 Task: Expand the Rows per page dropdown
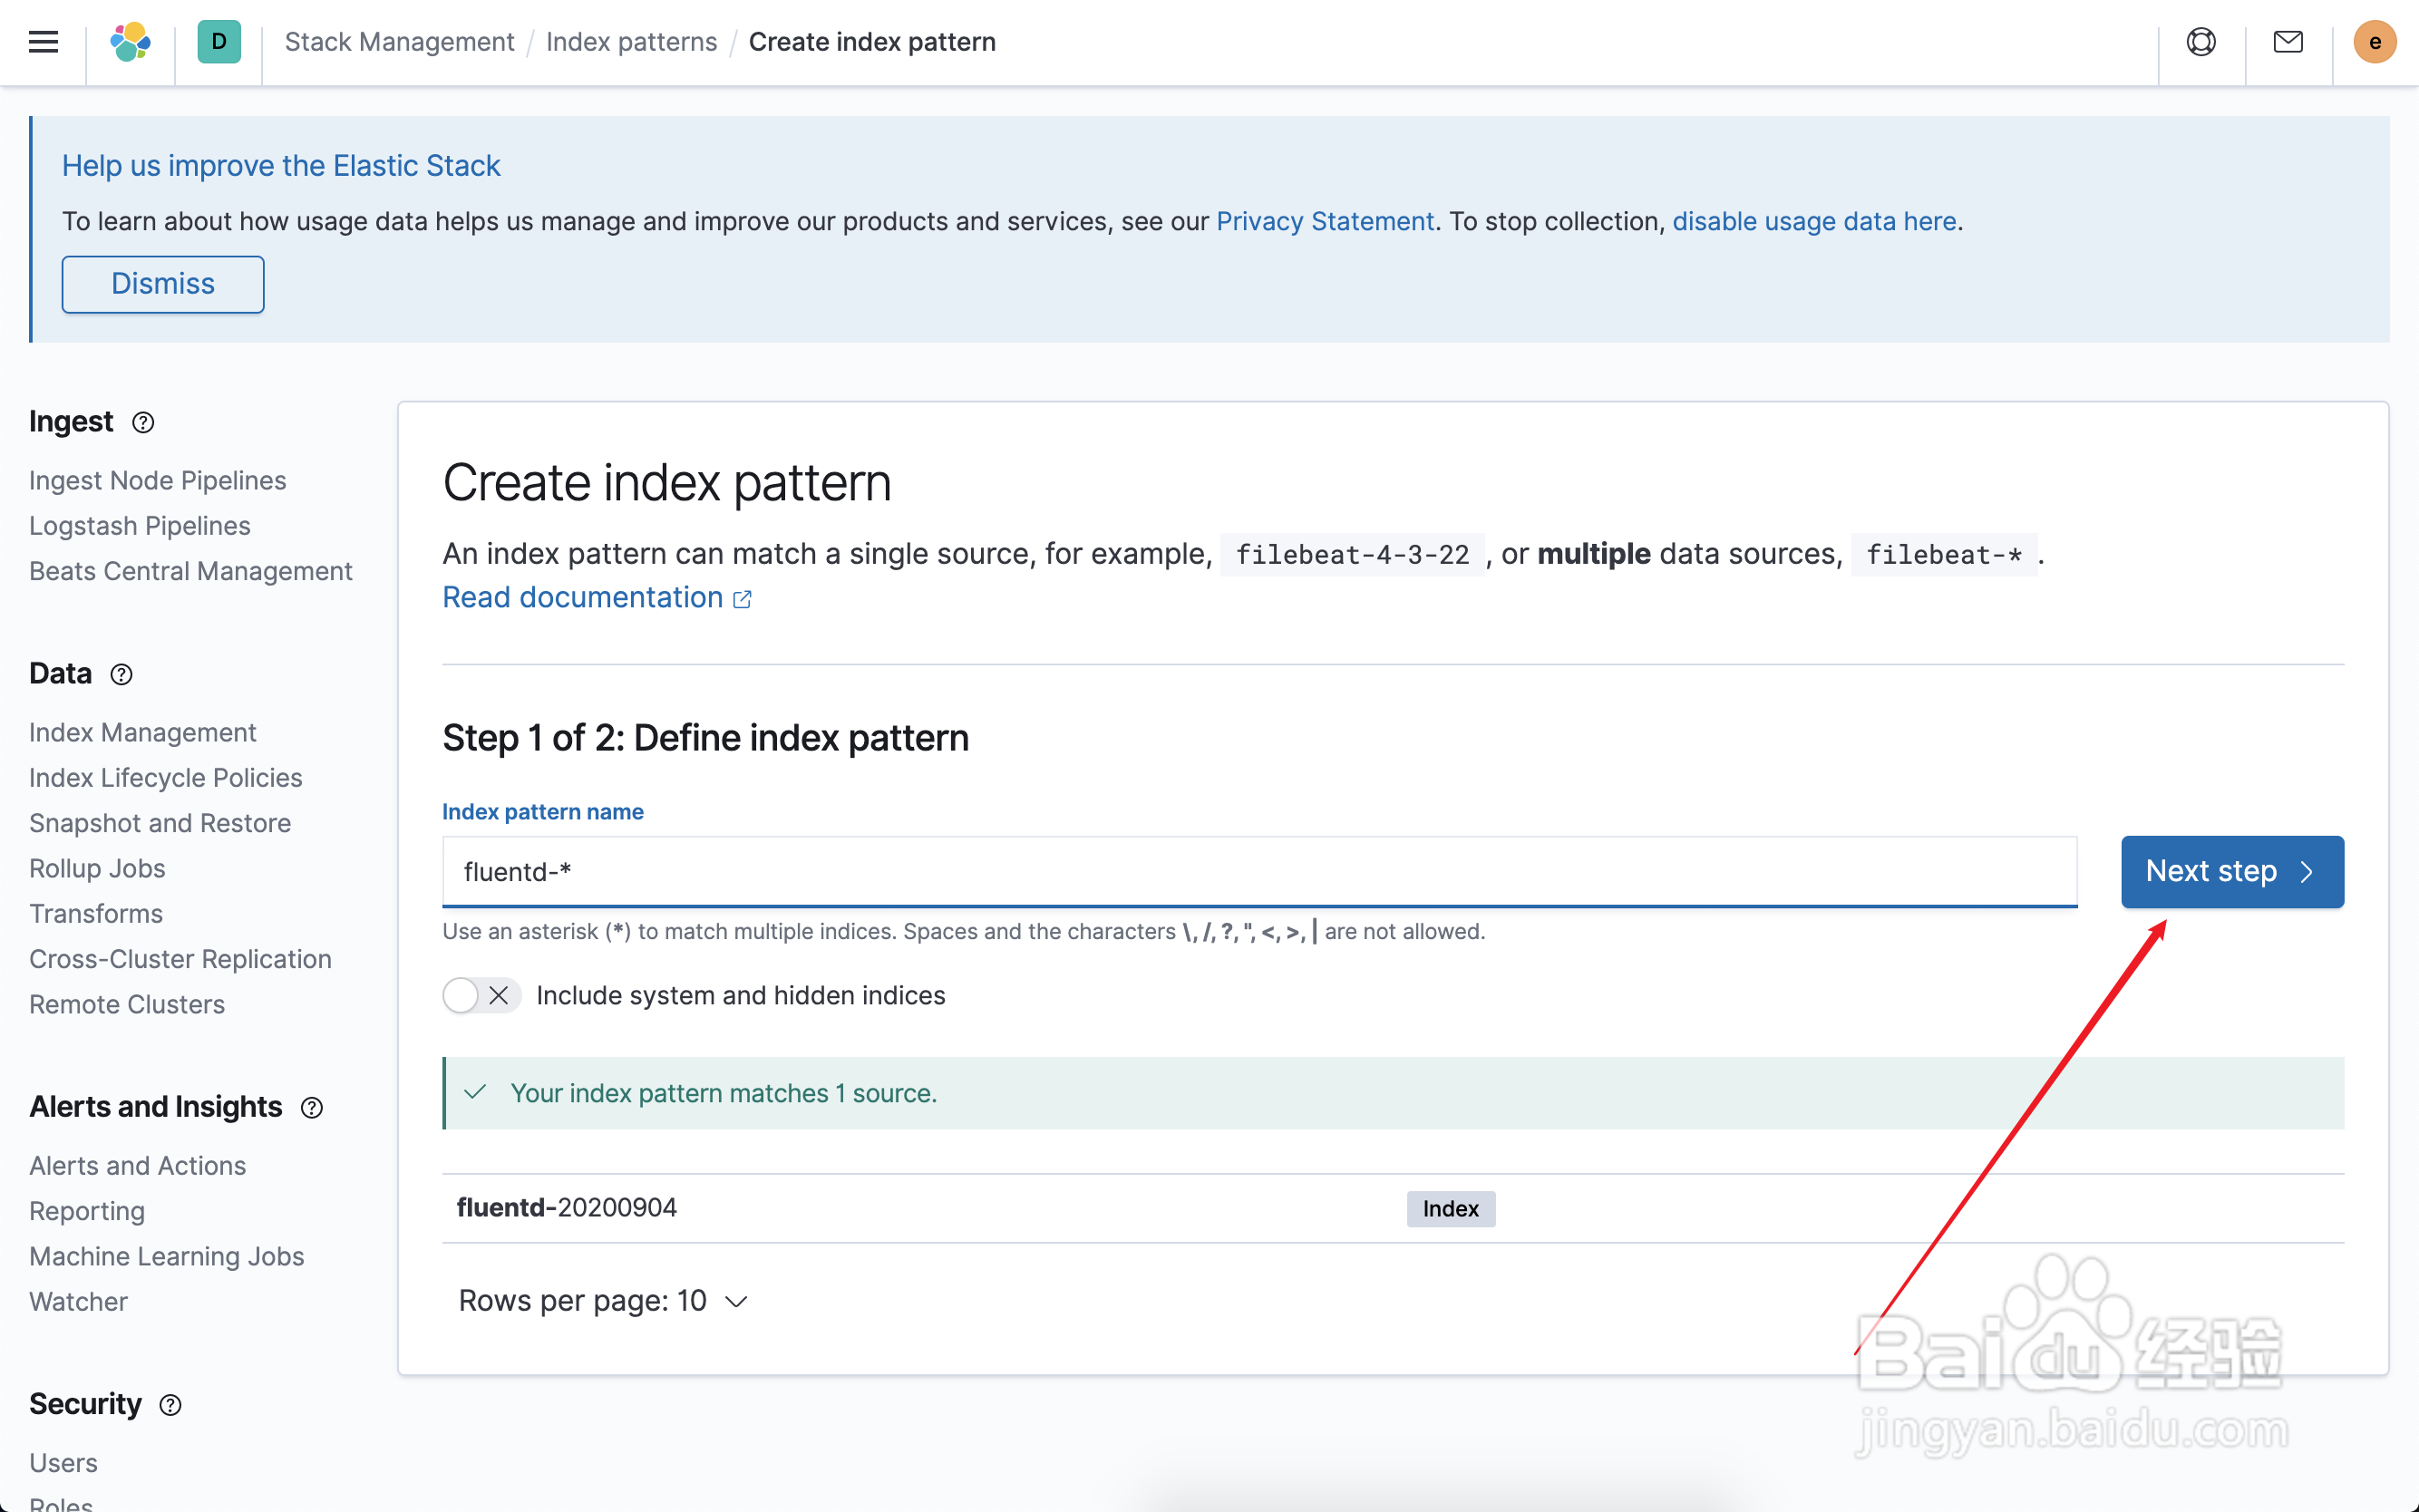[x=603, y=1301]
